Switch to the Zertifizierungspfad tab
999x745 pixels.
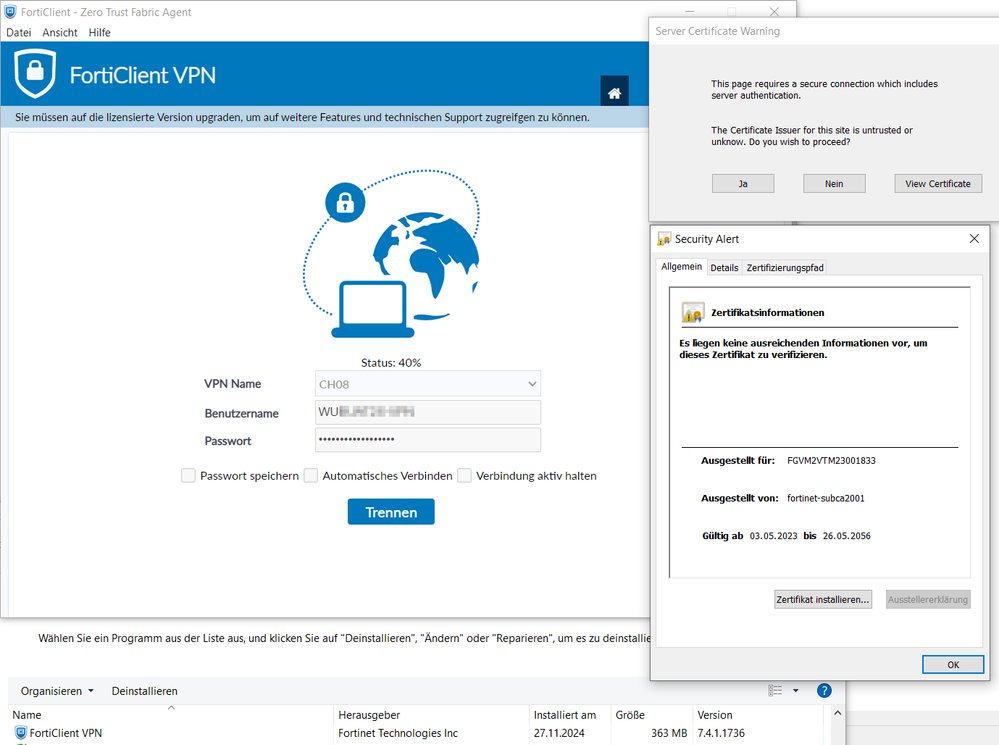(785, 268)
